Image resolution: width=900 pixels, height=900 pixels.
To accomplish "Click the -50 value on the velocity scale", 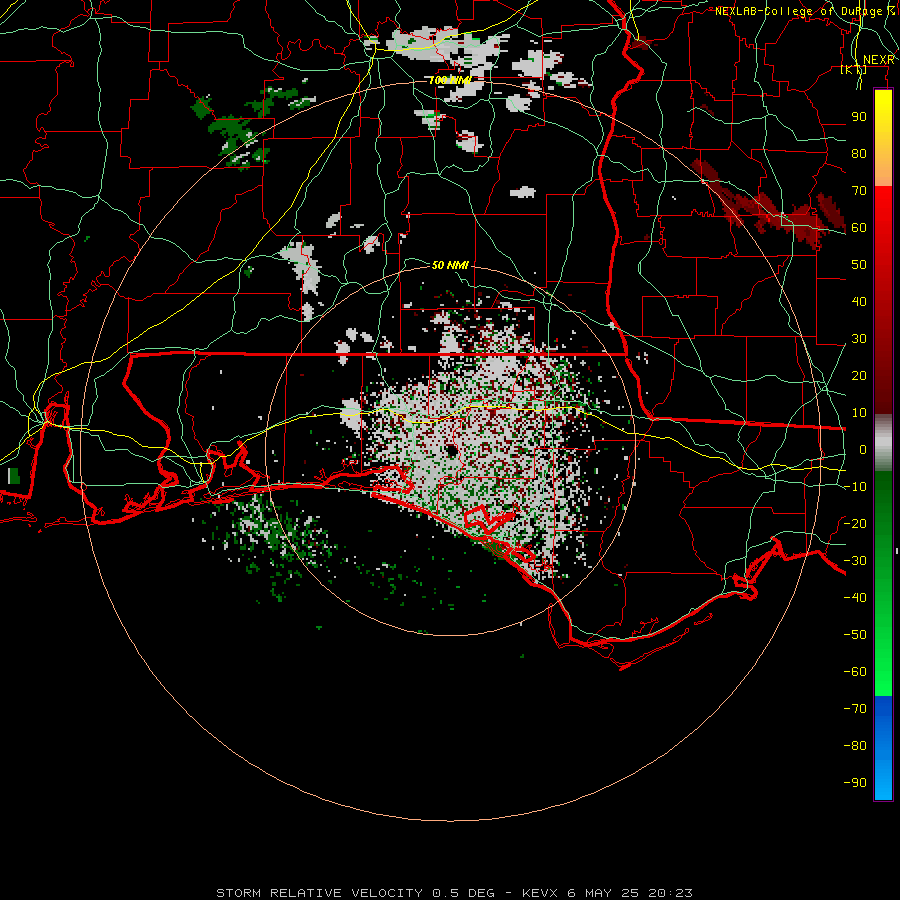I will 855,634.
